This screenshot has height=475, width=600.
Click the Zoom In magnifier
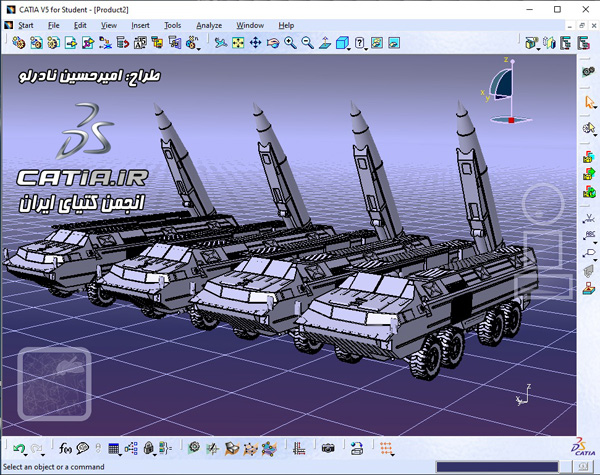coord(290,42)
